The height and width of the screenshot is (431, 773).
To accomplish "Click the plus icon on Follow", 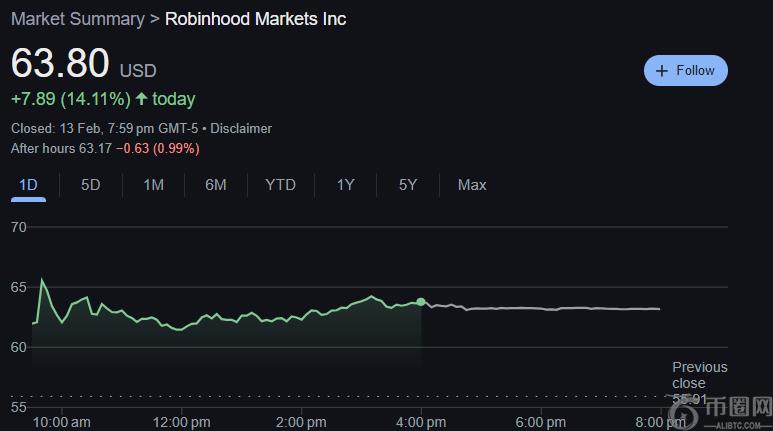I will click(661, 71).
